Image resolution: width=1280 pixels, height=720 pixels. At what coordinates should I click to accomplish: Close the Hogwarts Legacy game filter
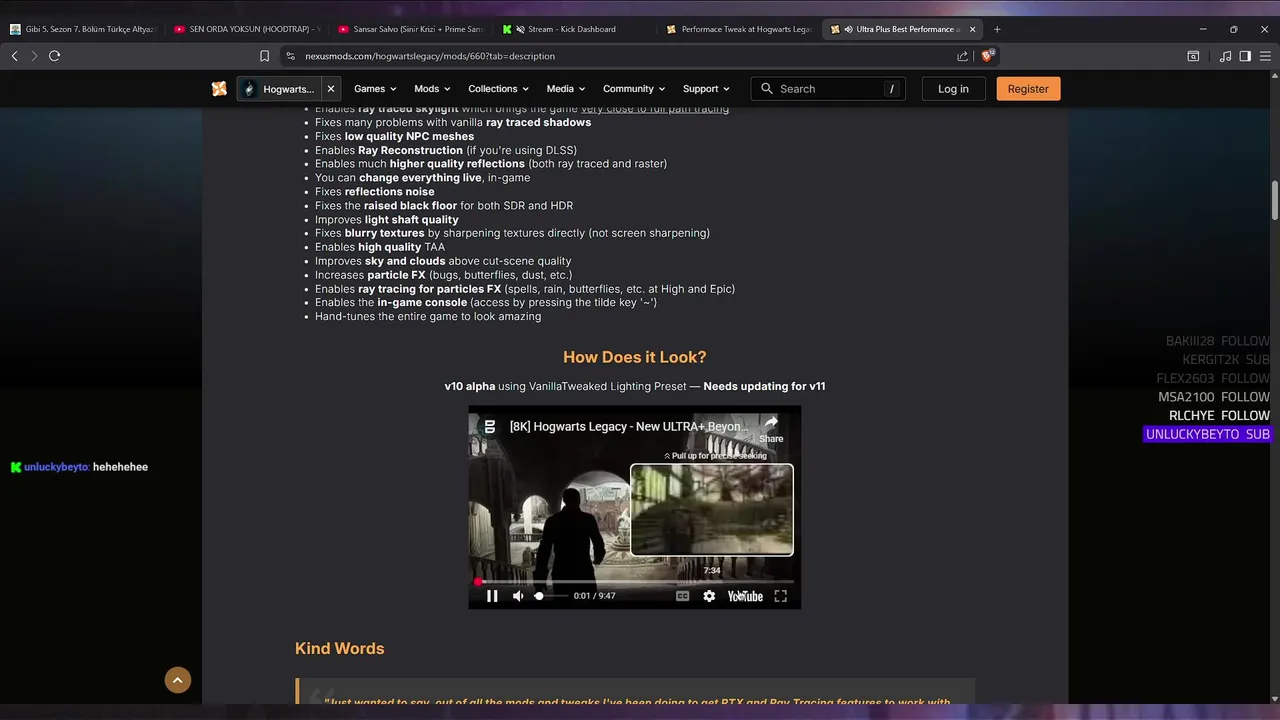coord(331,89)
